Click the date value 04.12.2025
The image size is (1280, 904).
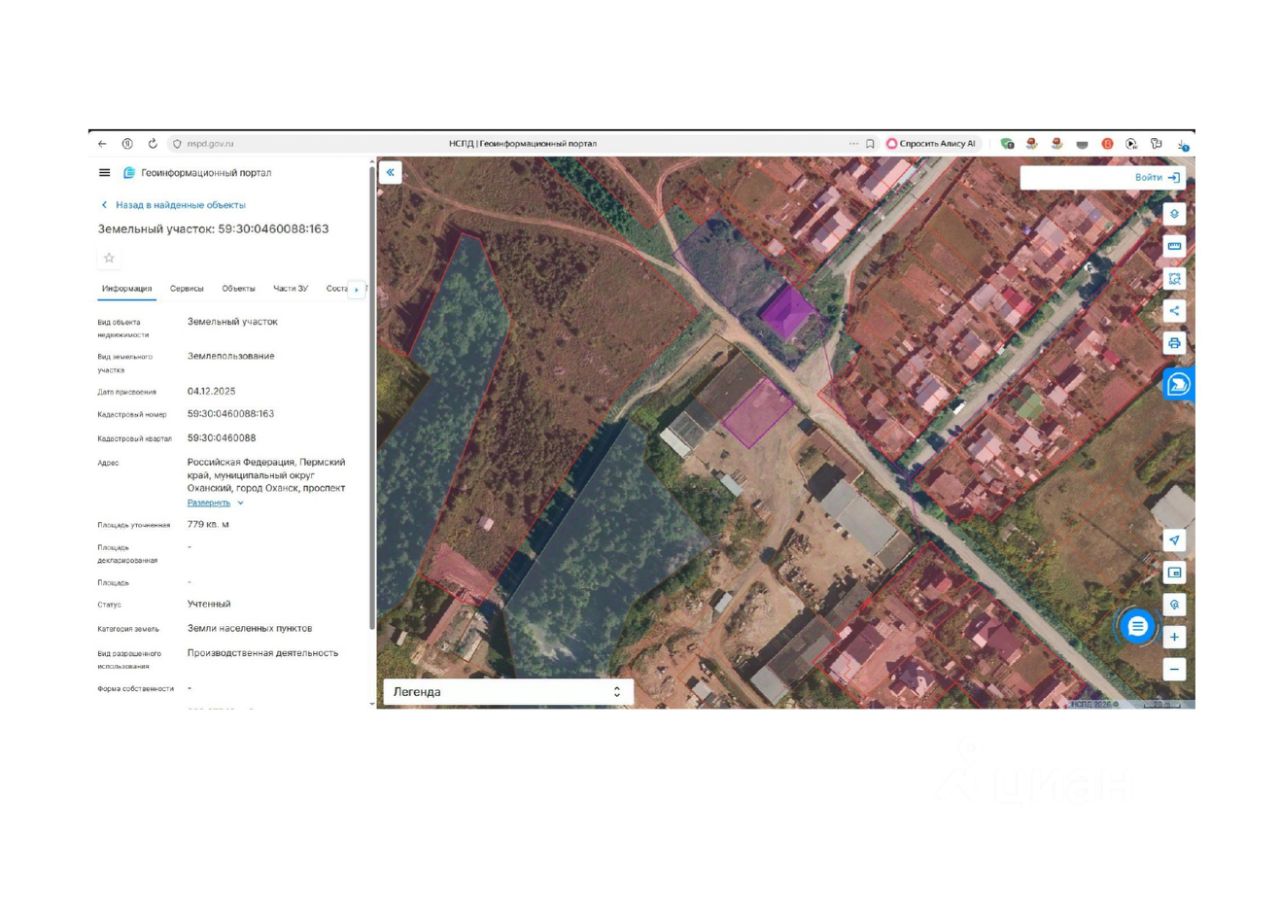tap(211, 391)
